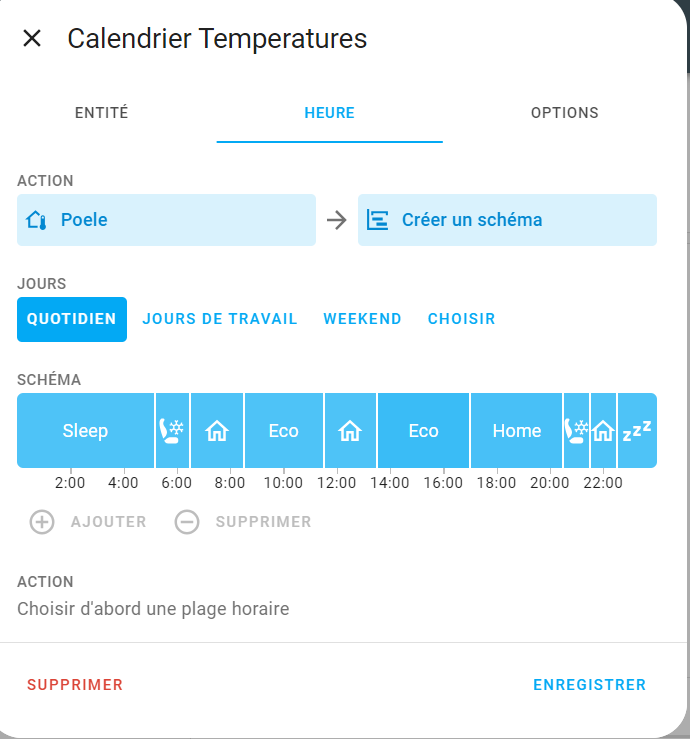
Task: Select the home slot at 12:00
Action: click(x=350, y=431)
